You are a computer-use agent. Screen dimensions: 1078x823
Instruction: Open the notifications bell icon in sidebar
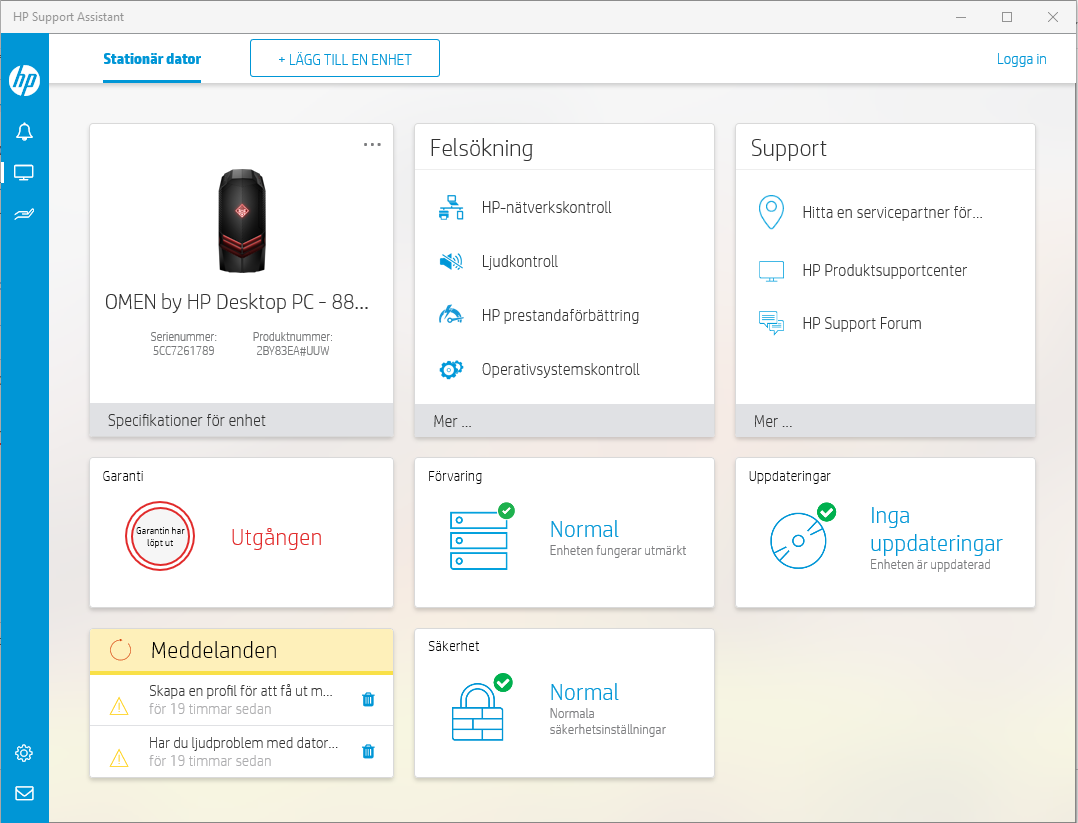[24, 131]
